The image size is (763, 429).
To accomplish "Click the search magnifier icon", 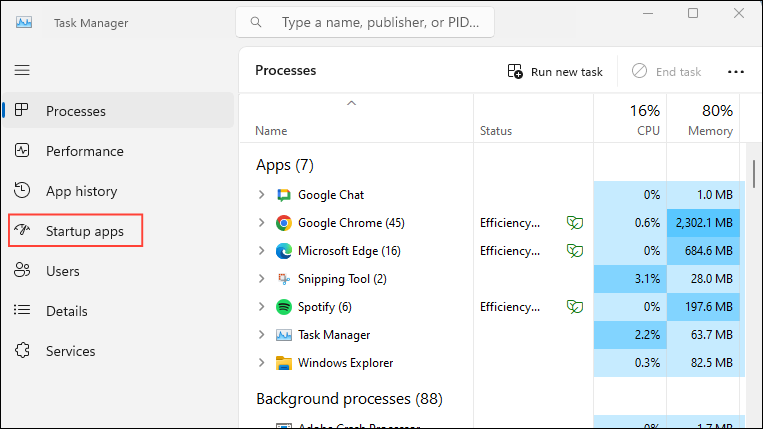I will 256,22.
